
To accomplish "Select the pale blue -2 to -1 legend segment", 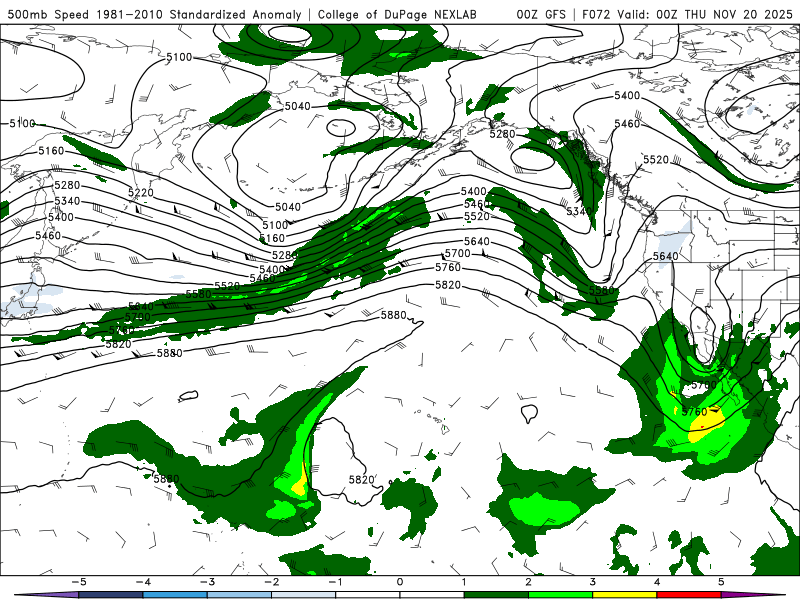I will click(304, 595).
